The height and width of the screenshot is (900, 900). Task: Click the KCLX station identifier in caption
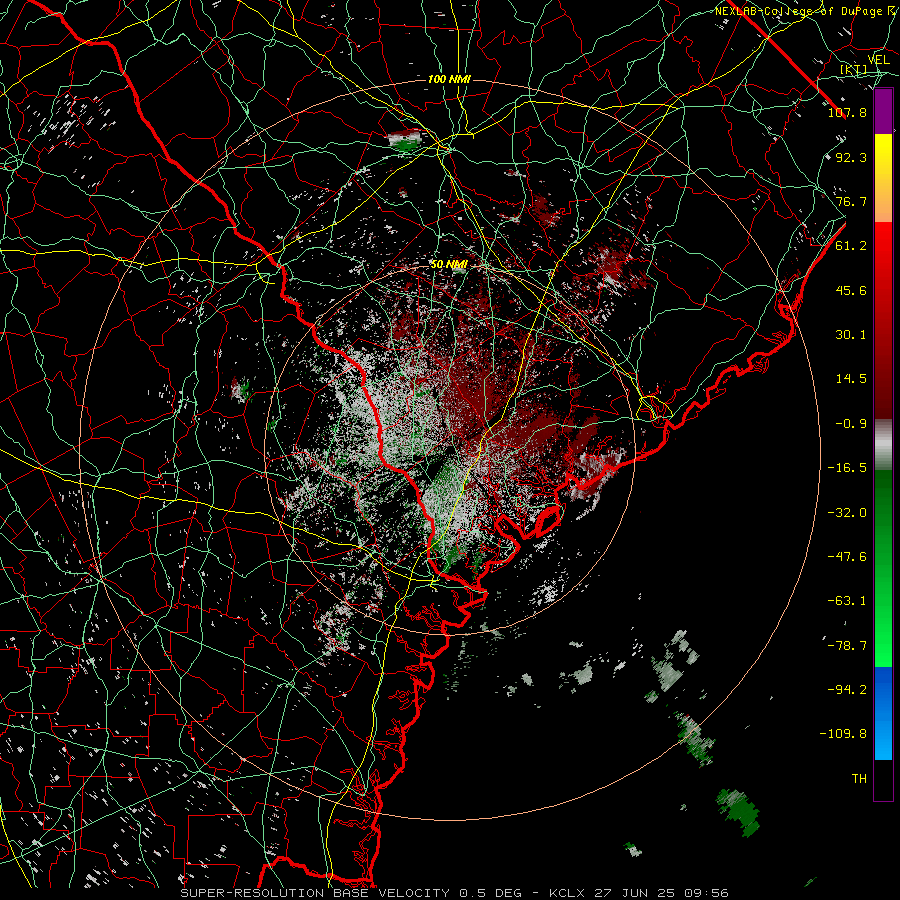coord(567,893)
